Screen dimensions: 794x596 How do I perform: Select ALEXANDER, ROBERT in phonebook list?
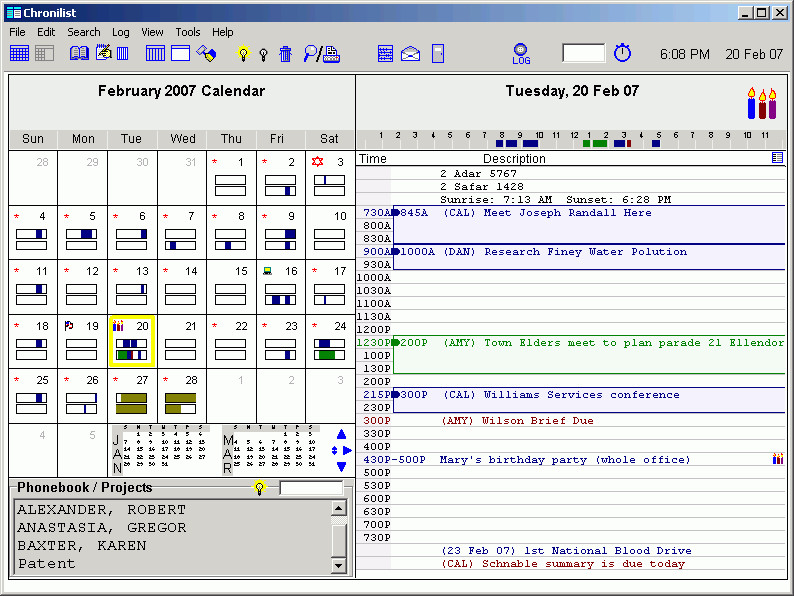(x=101, y=510)
